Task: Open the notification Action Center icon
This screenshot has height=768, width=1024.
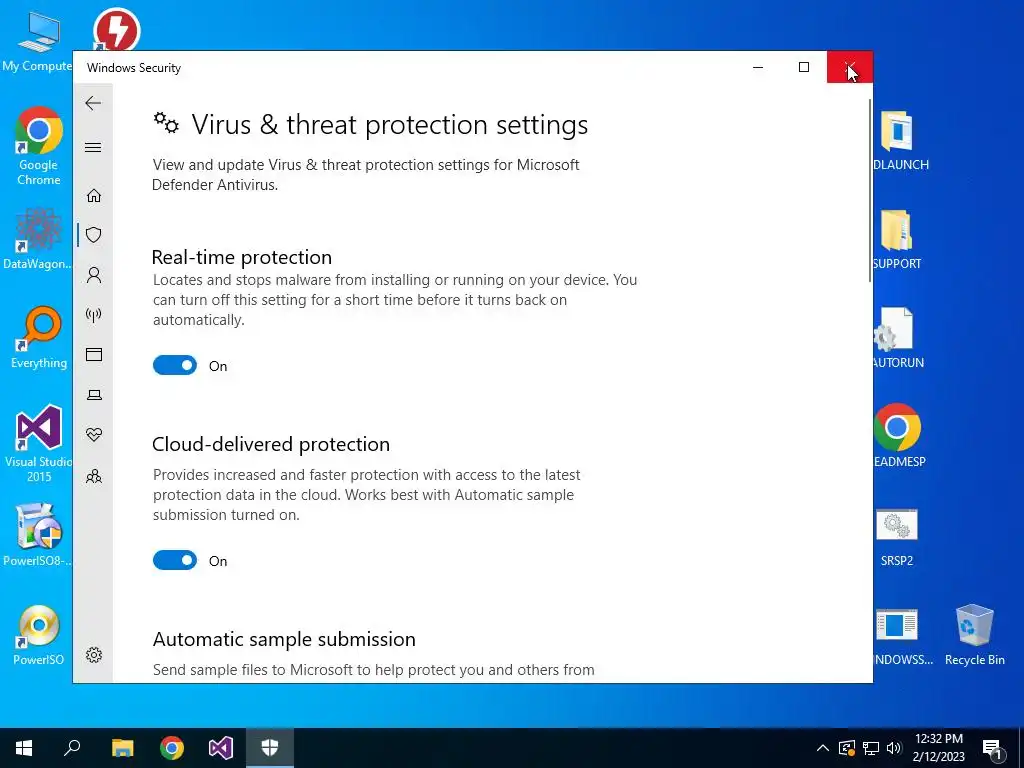Action: [x=993, y=748]
